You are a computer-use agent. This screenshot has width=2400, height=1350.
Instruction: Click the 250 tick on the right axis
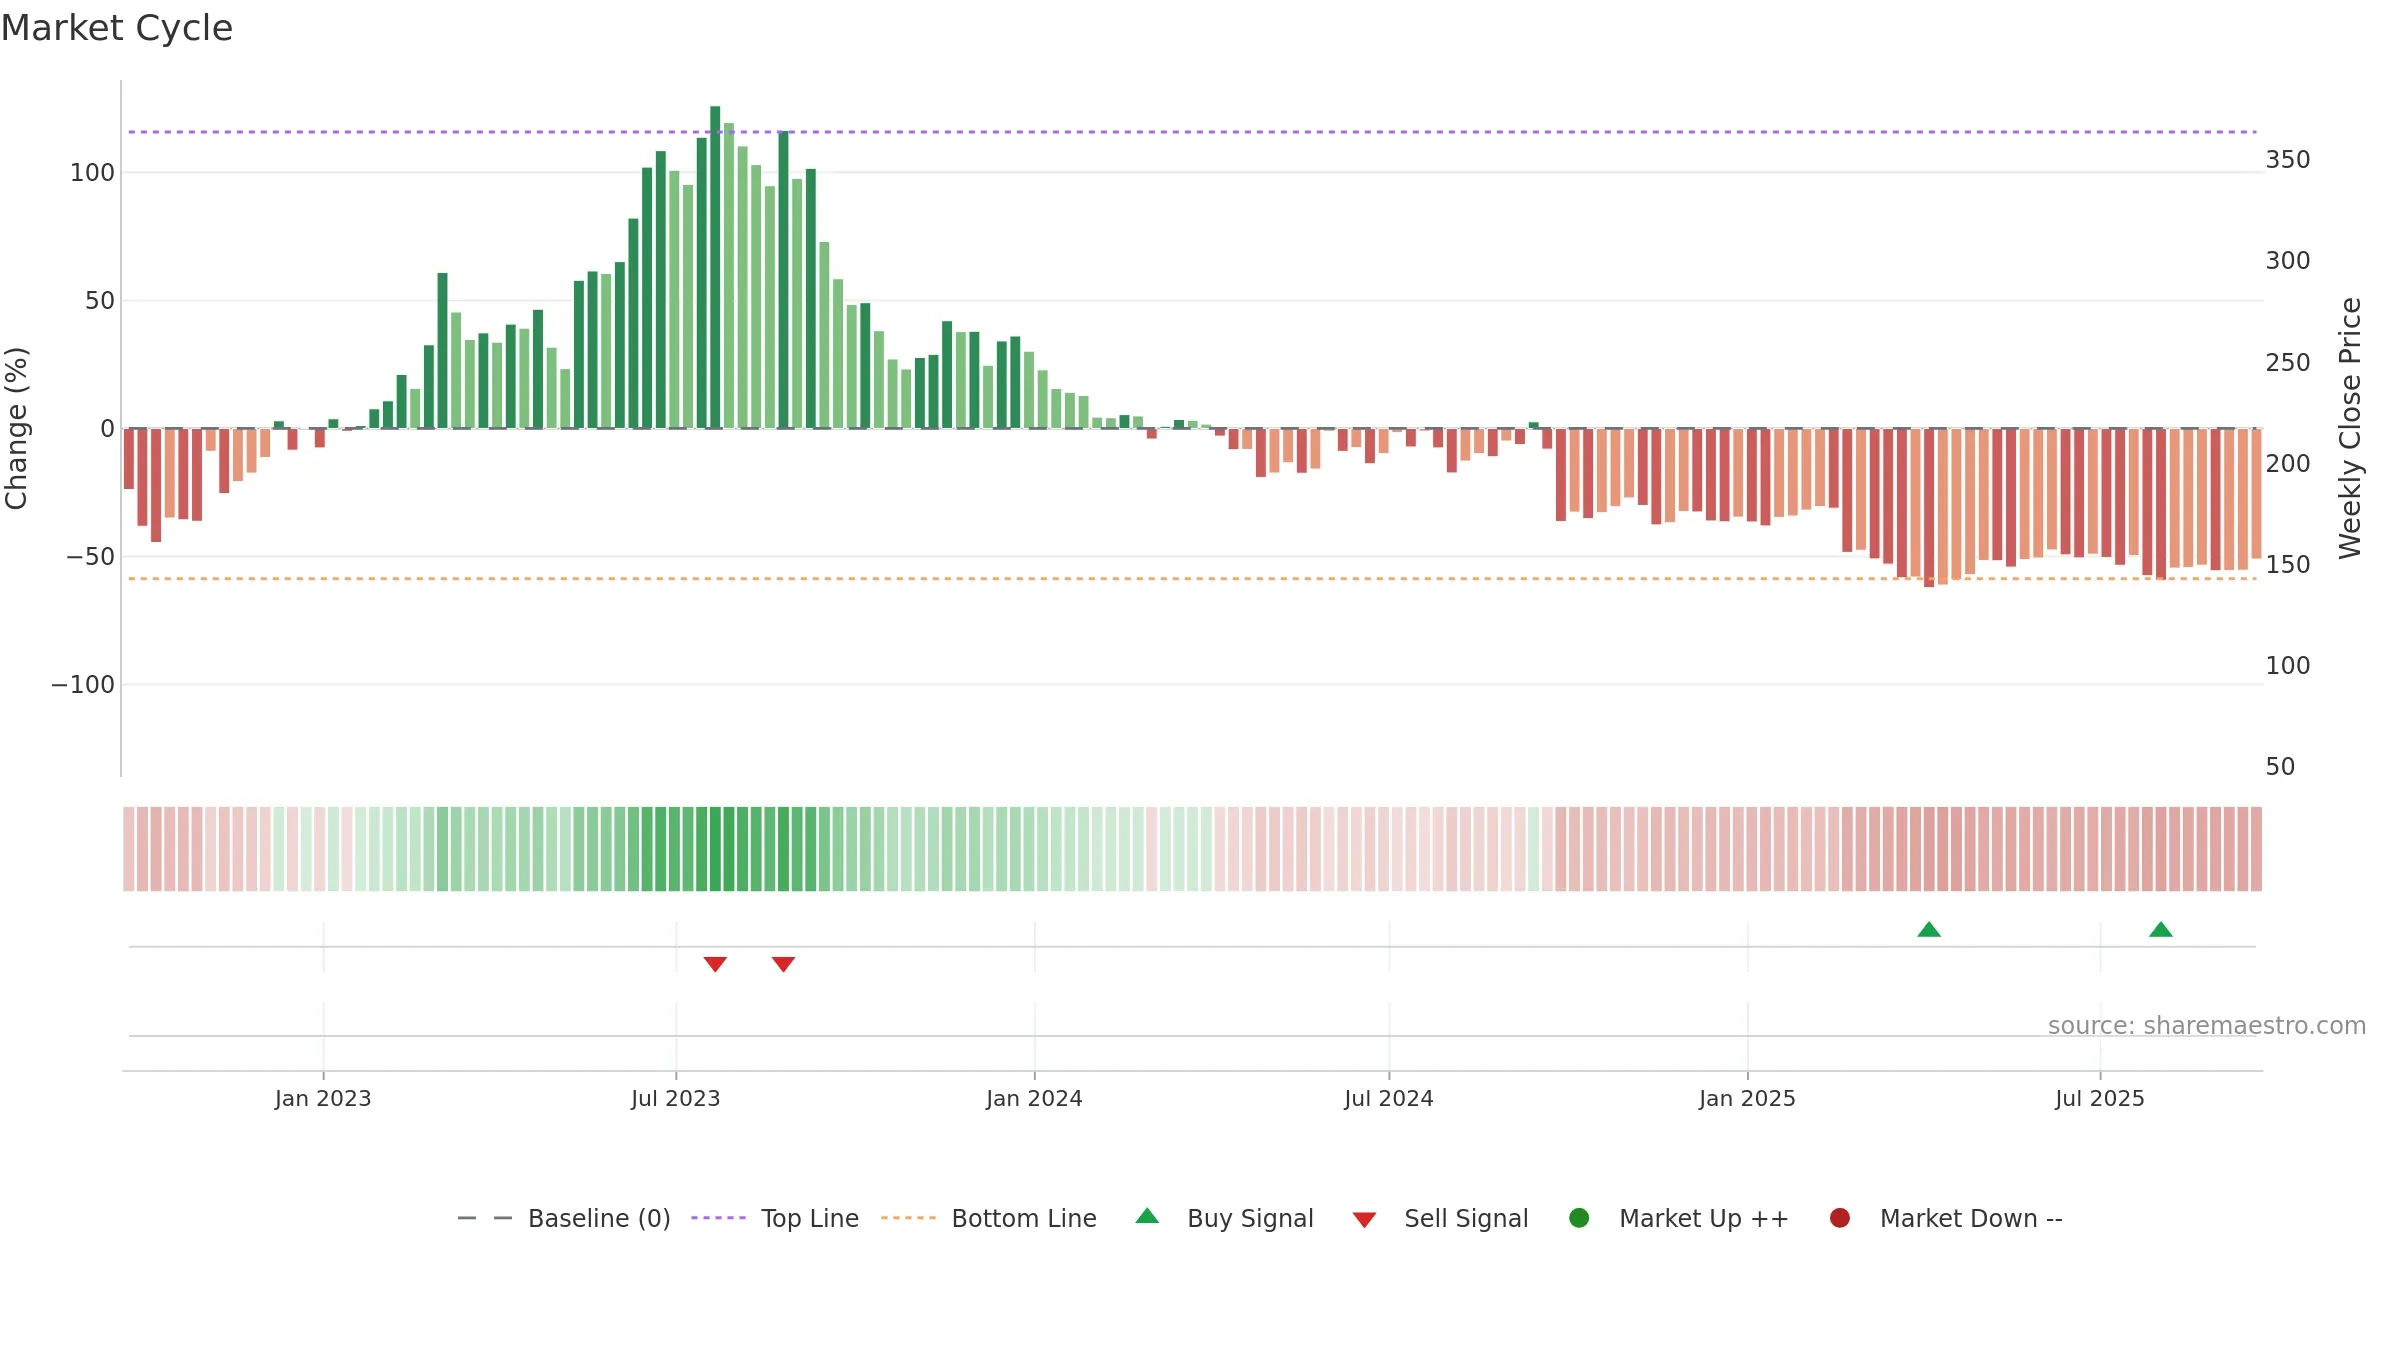pyautogui.click(x=2288, y=363)
